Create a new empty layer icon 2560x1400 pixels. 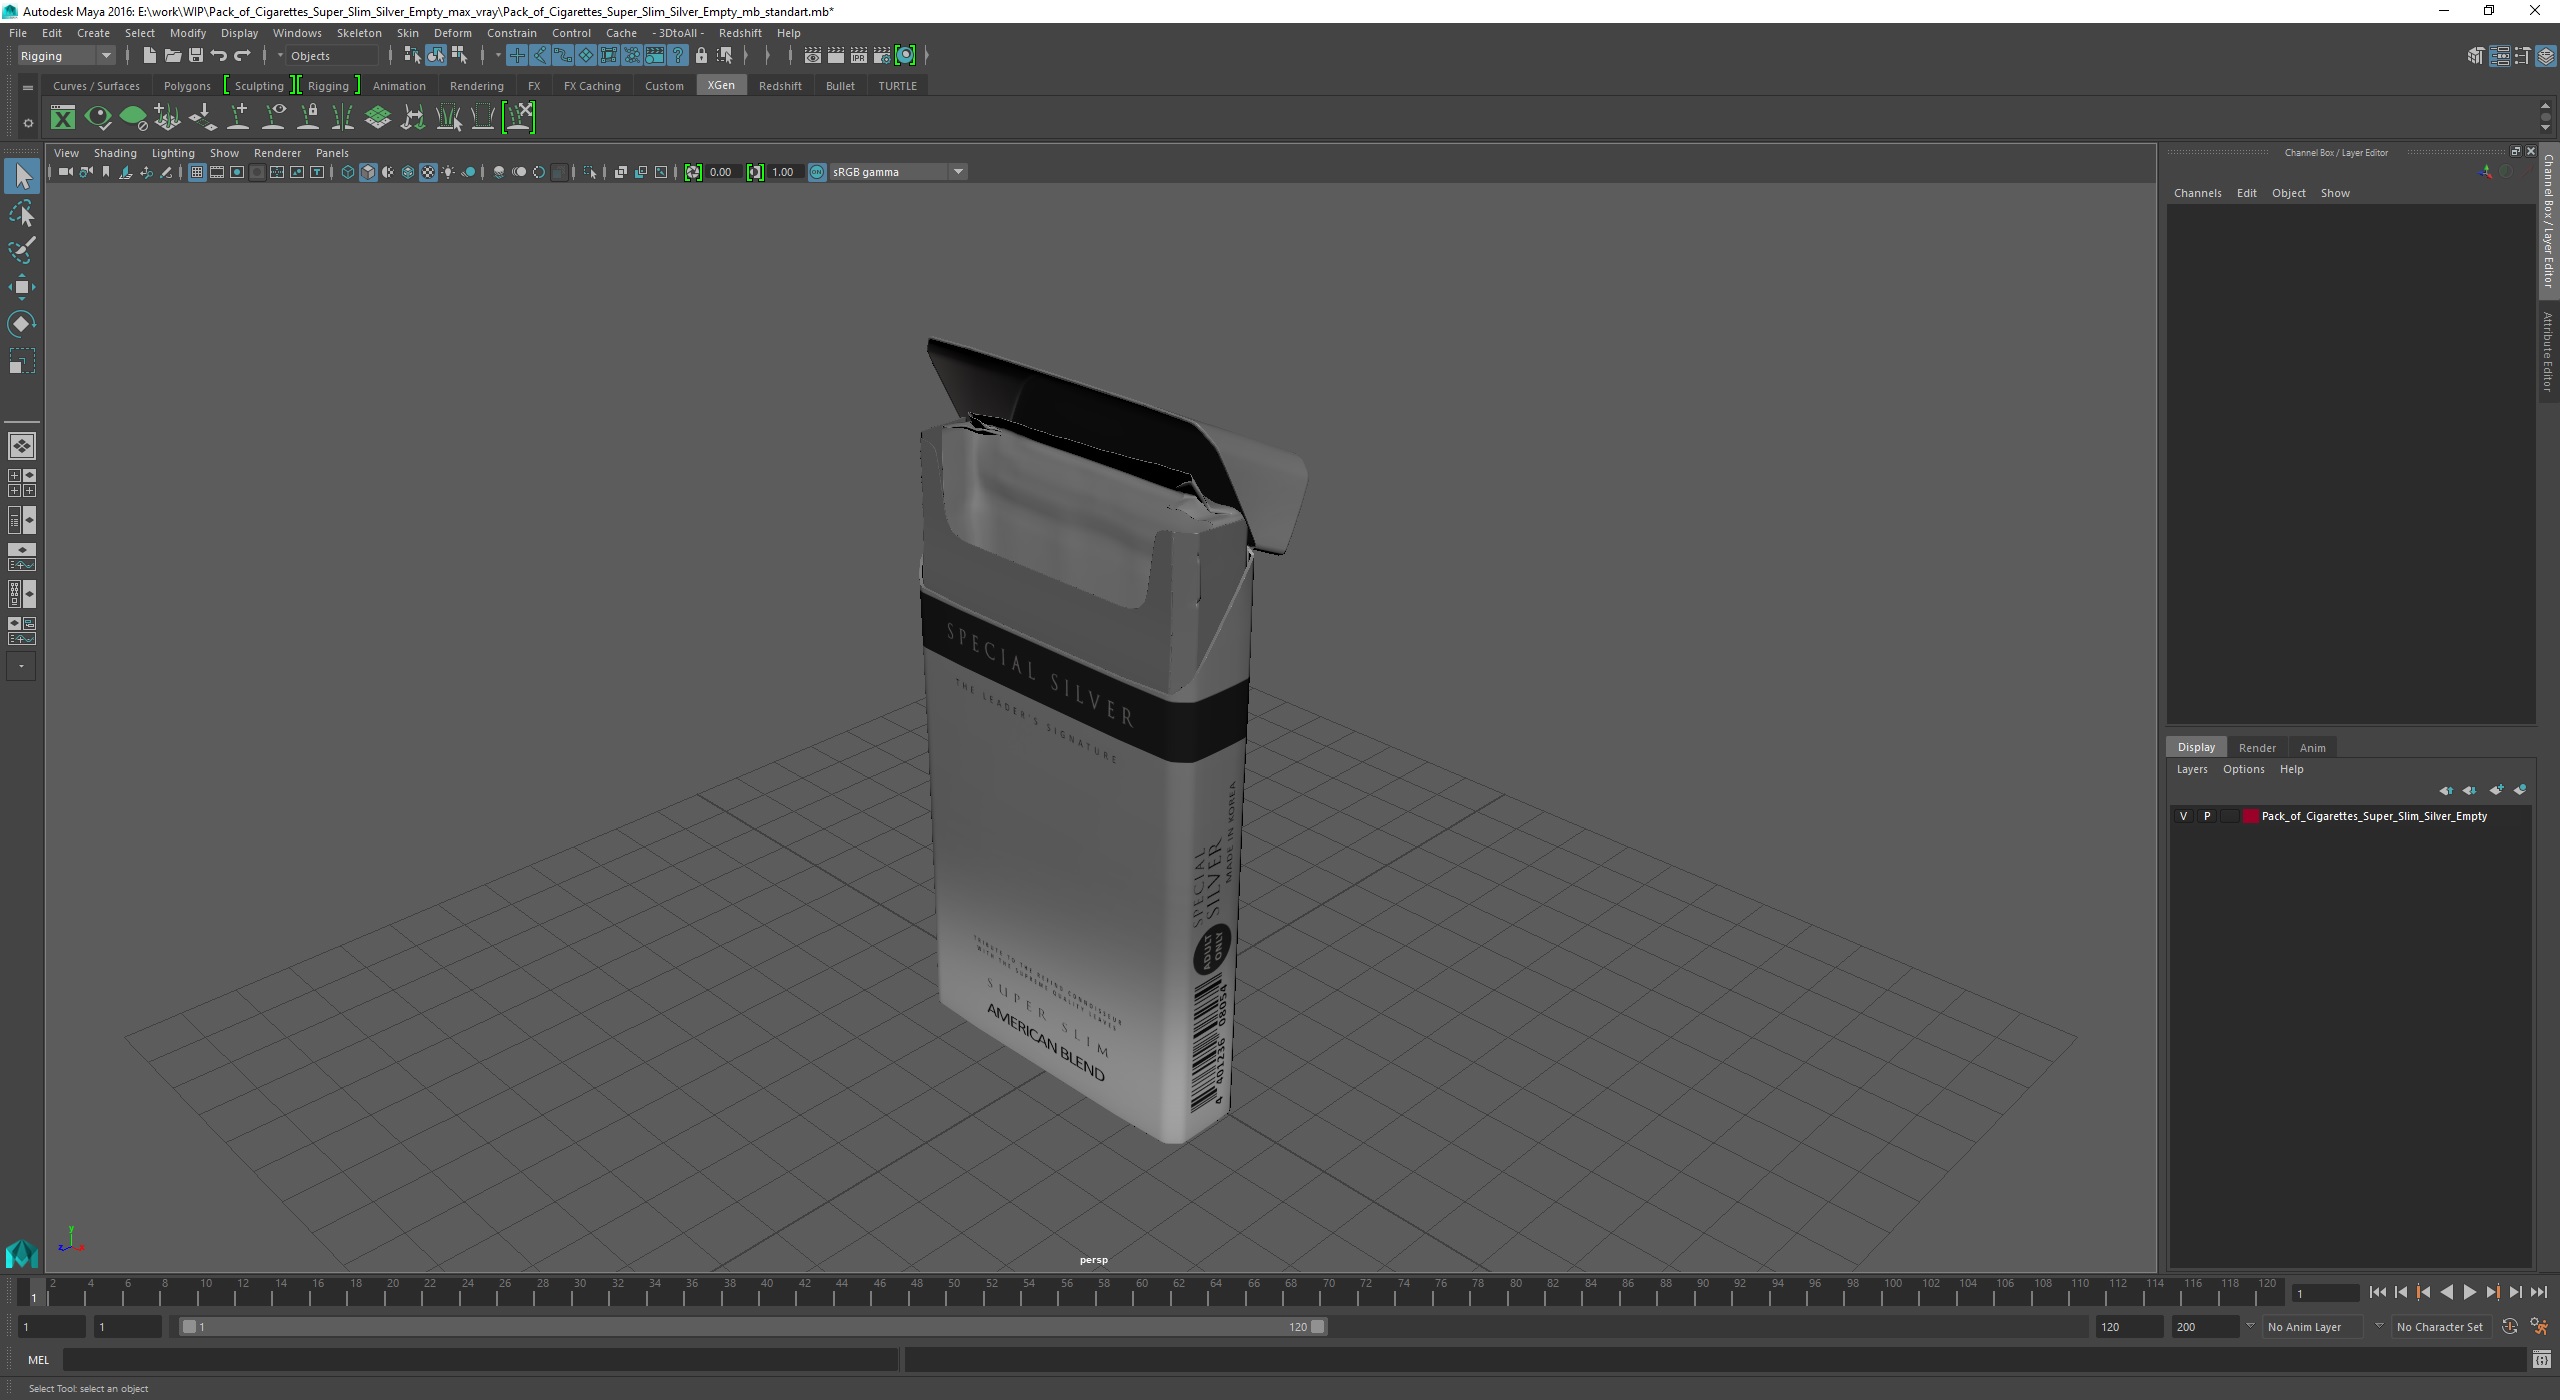point(2497,790)
